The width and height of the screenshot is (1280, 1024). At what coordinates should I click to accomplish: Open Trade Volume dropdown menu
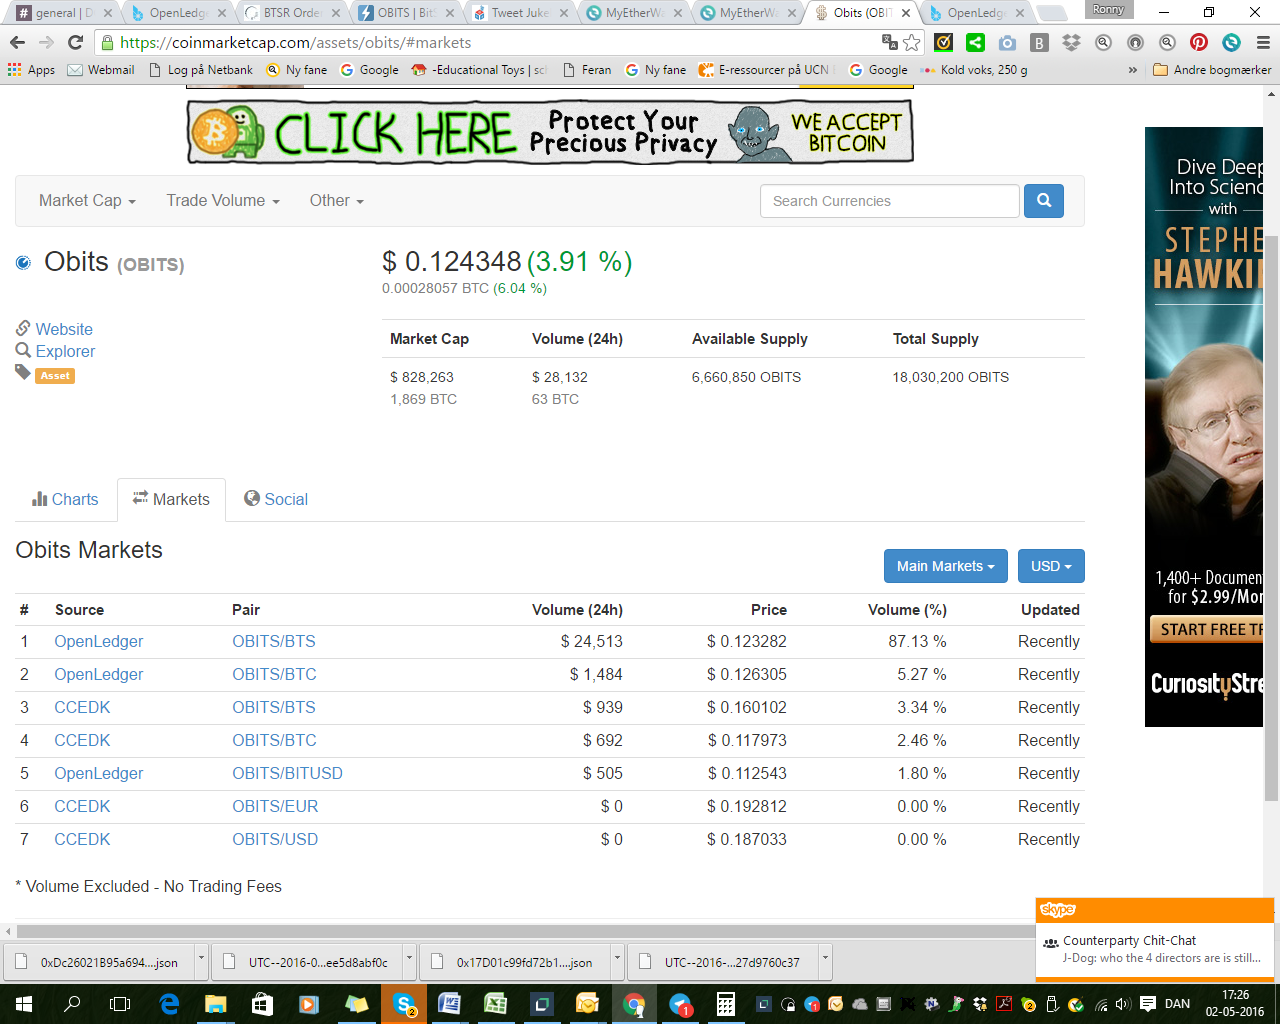(x=223, y=201)
